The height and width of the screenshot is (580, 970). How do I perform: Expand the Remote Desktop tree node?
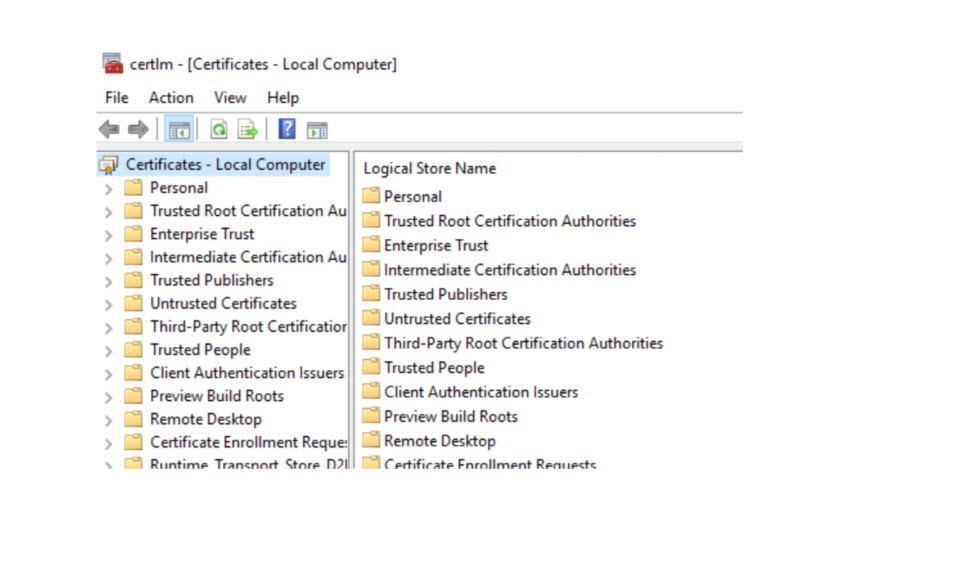[108, 419]
